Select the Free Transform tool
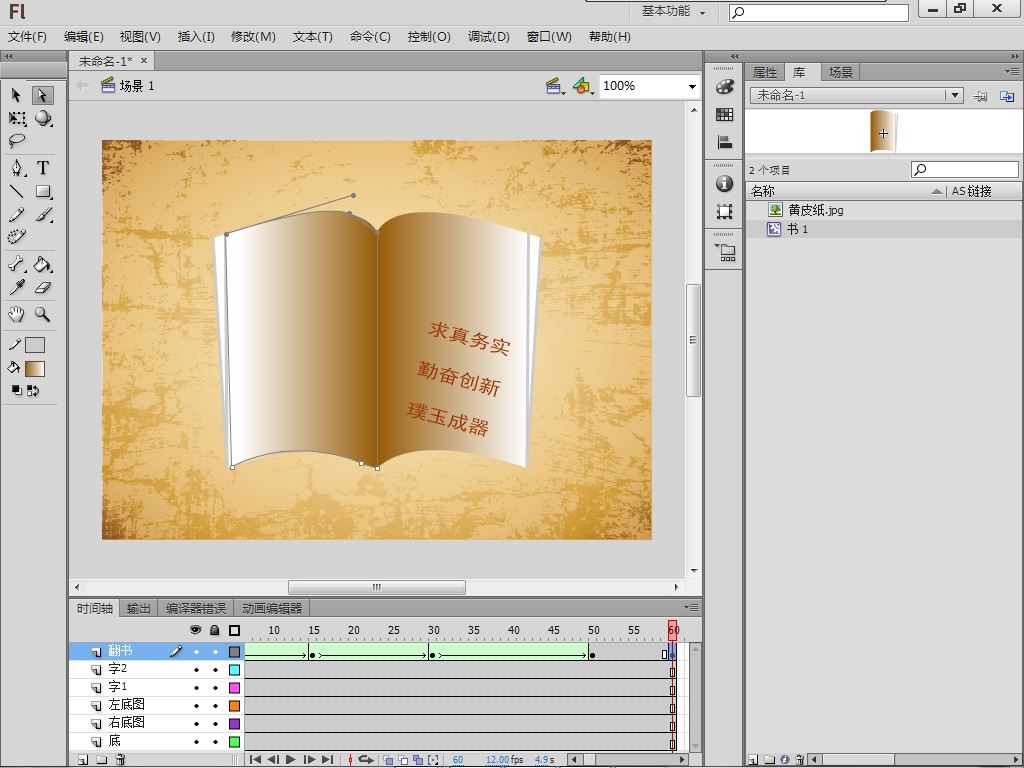The height and width of the screenshot is (768, 1024). [x=17, y=118]
